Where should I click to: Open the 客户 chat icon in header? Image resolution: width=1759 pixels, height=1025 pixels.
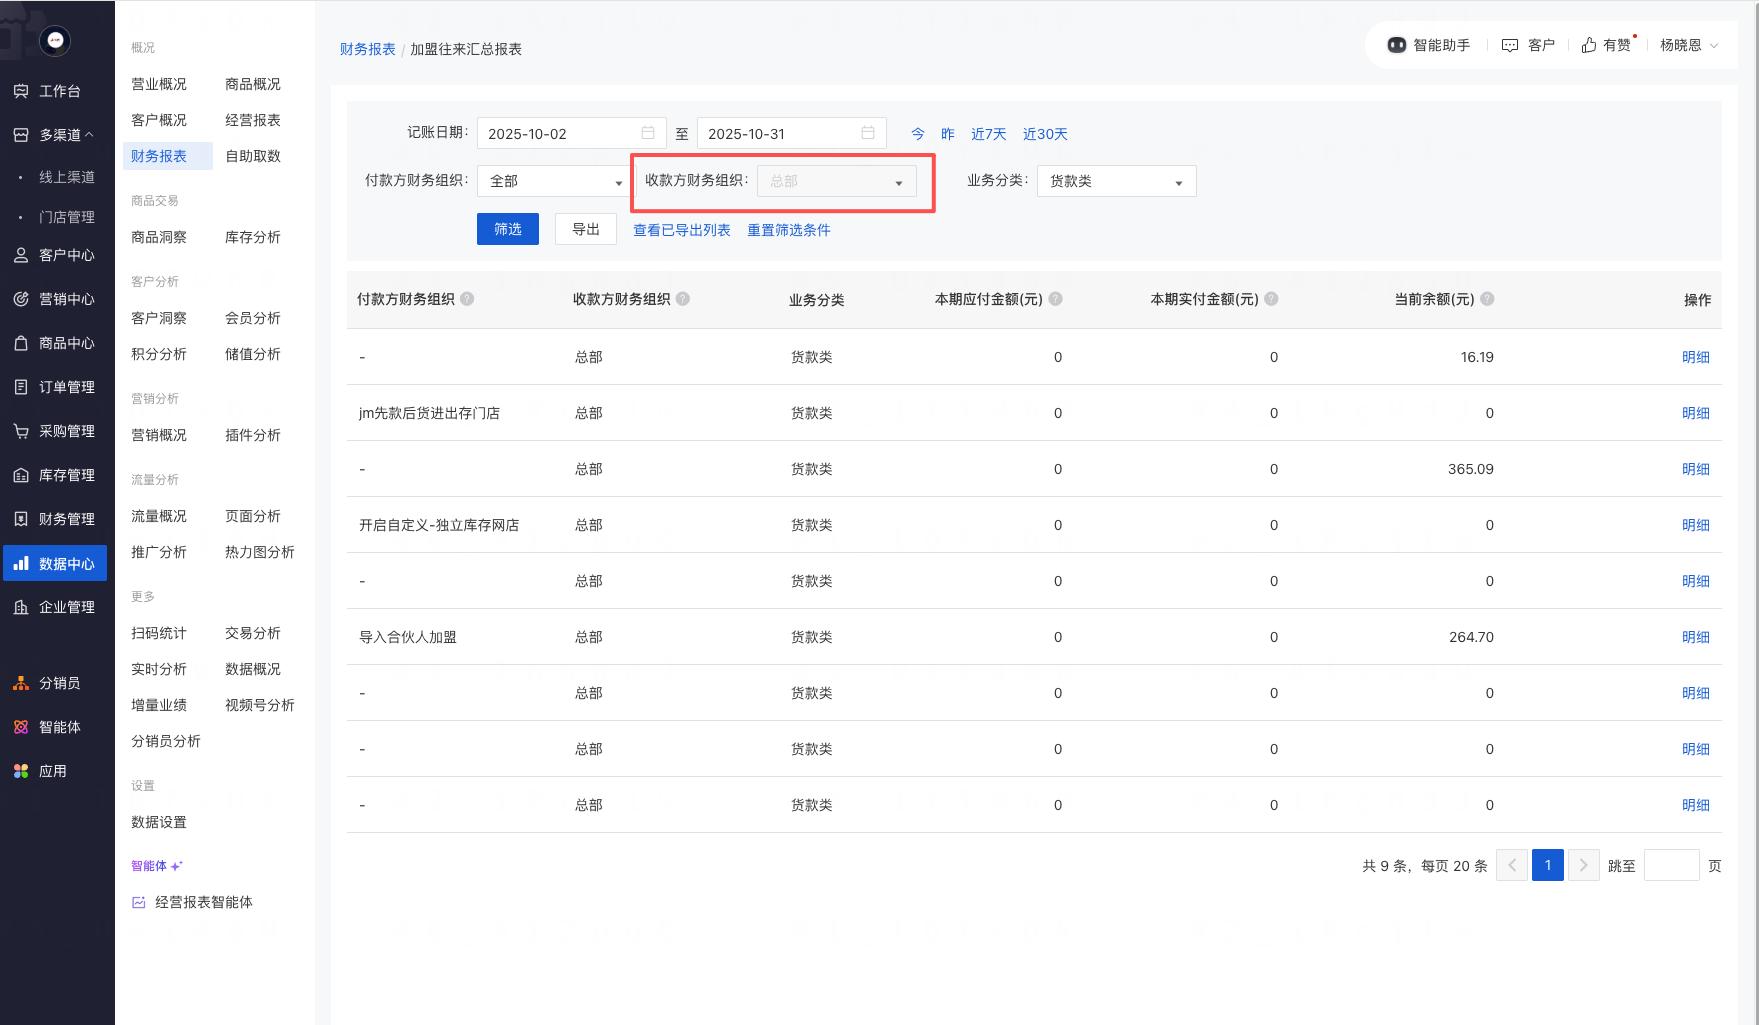click(1510, 45)
